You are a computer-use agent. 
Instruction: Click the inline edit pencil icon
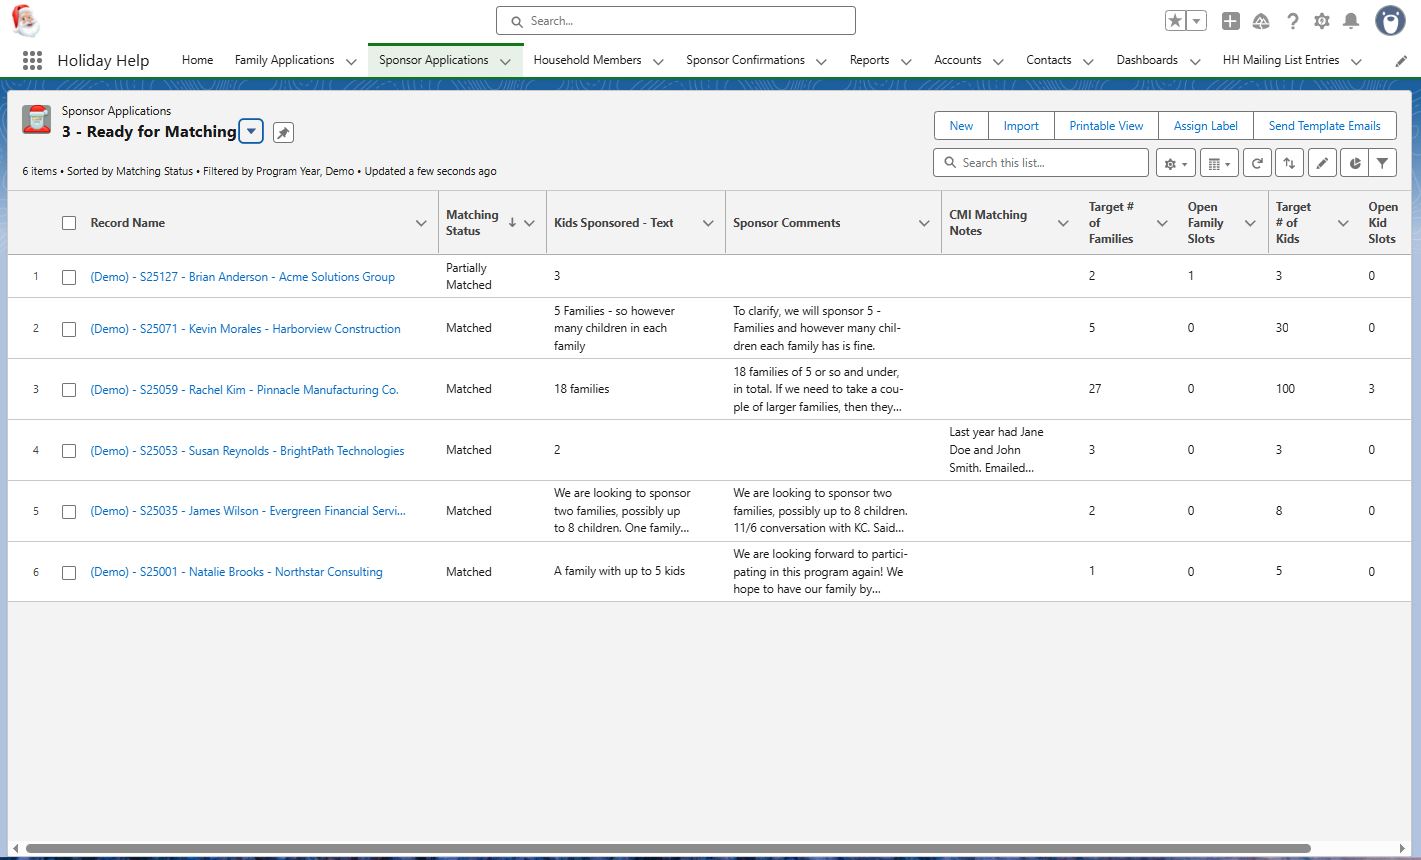click(x=1322, y=163)
